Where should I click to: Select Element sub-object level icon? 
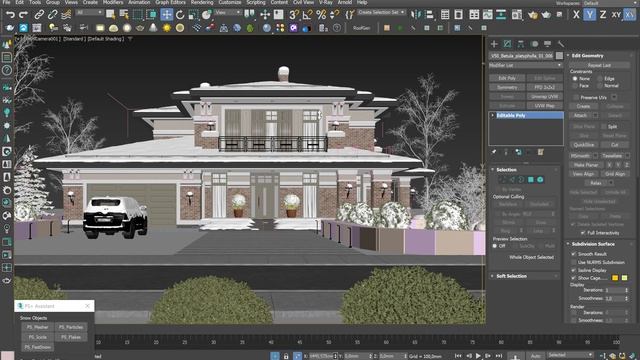click(540, 180)
